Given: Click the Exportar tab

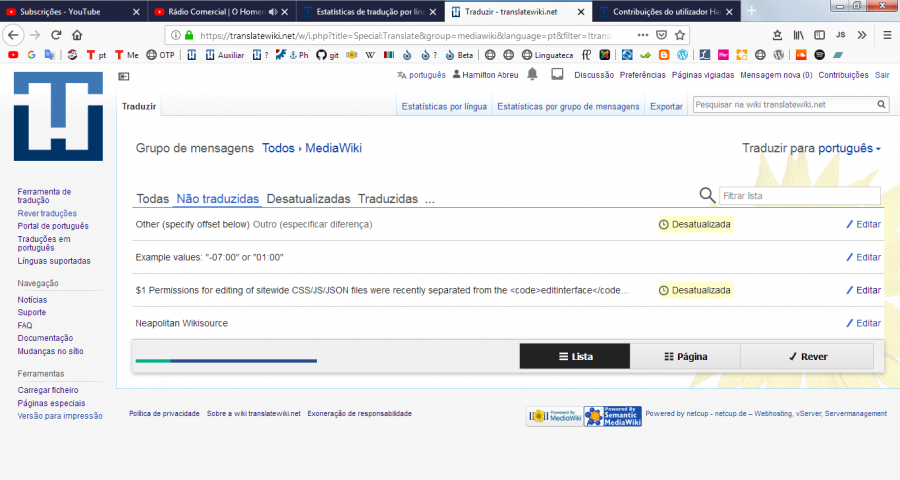Looking at the screenshot, I should tap(666, 106).
